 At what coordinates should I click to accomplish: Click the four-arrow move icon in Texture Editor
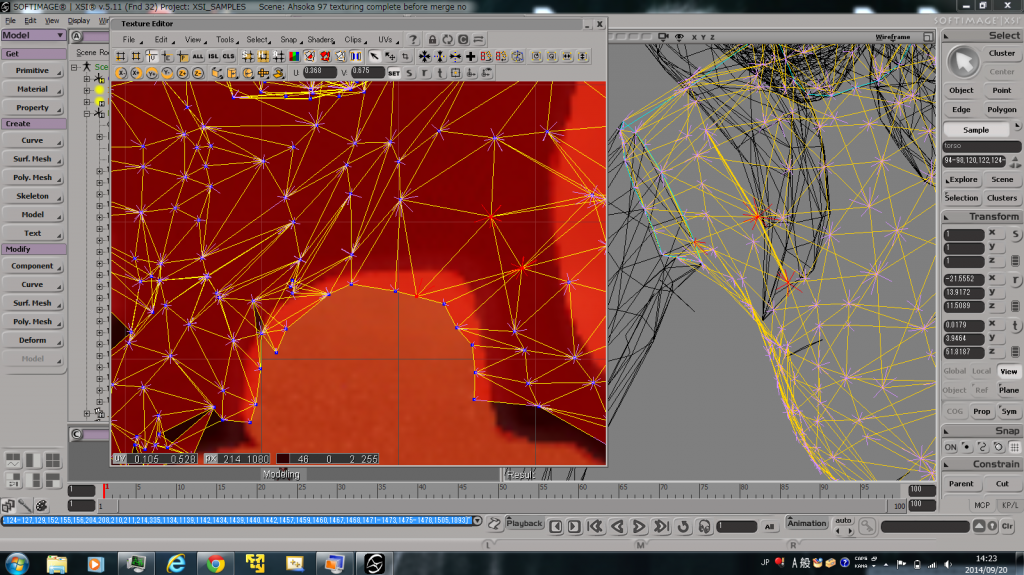[424, 57]
